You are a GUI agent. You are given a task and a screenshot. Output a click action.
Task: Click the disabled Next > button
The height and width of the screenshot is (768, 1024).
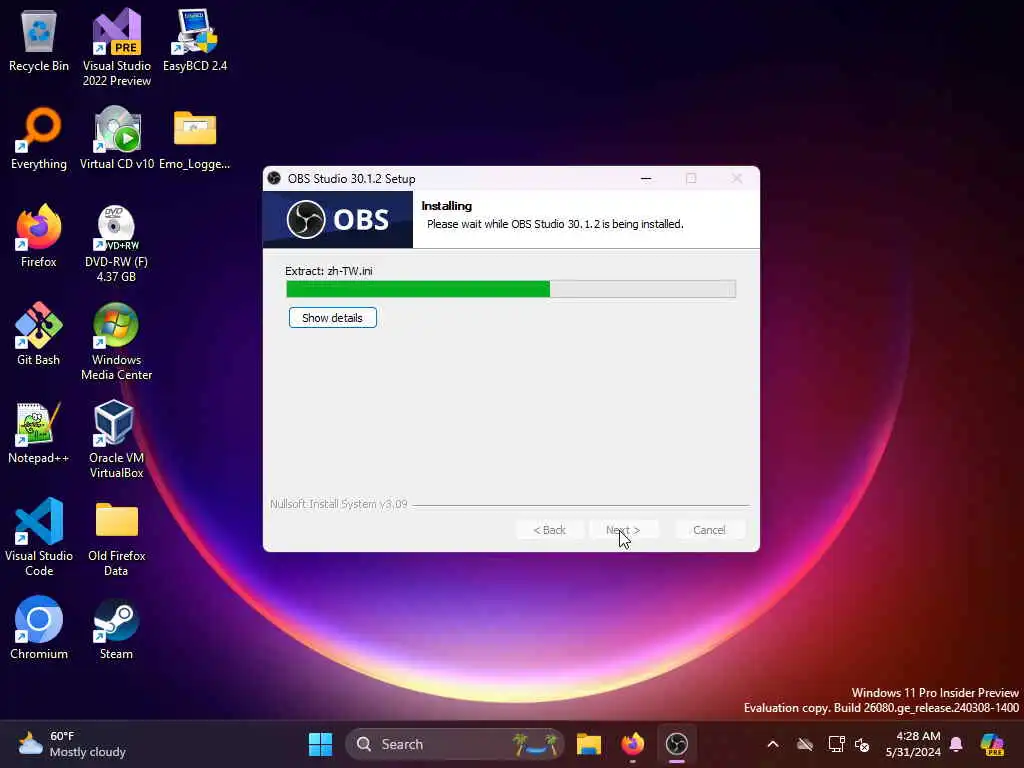tap(622, 530)
